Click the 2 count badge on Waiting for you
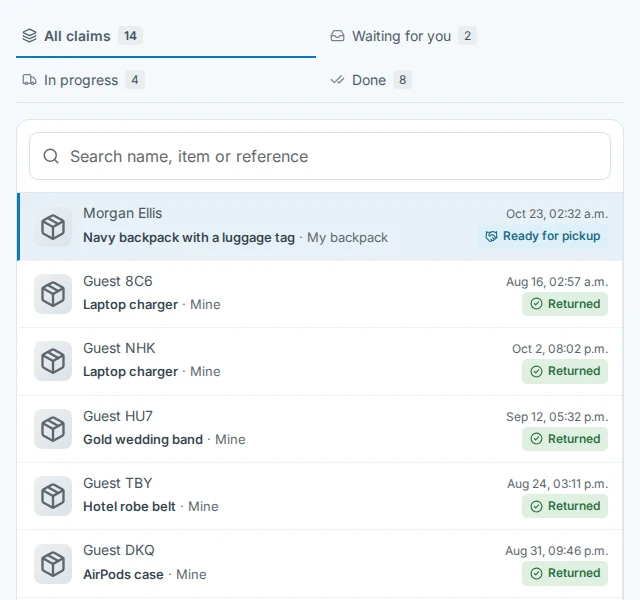Viewport: 640px width, 600px height. pos(467,36)
